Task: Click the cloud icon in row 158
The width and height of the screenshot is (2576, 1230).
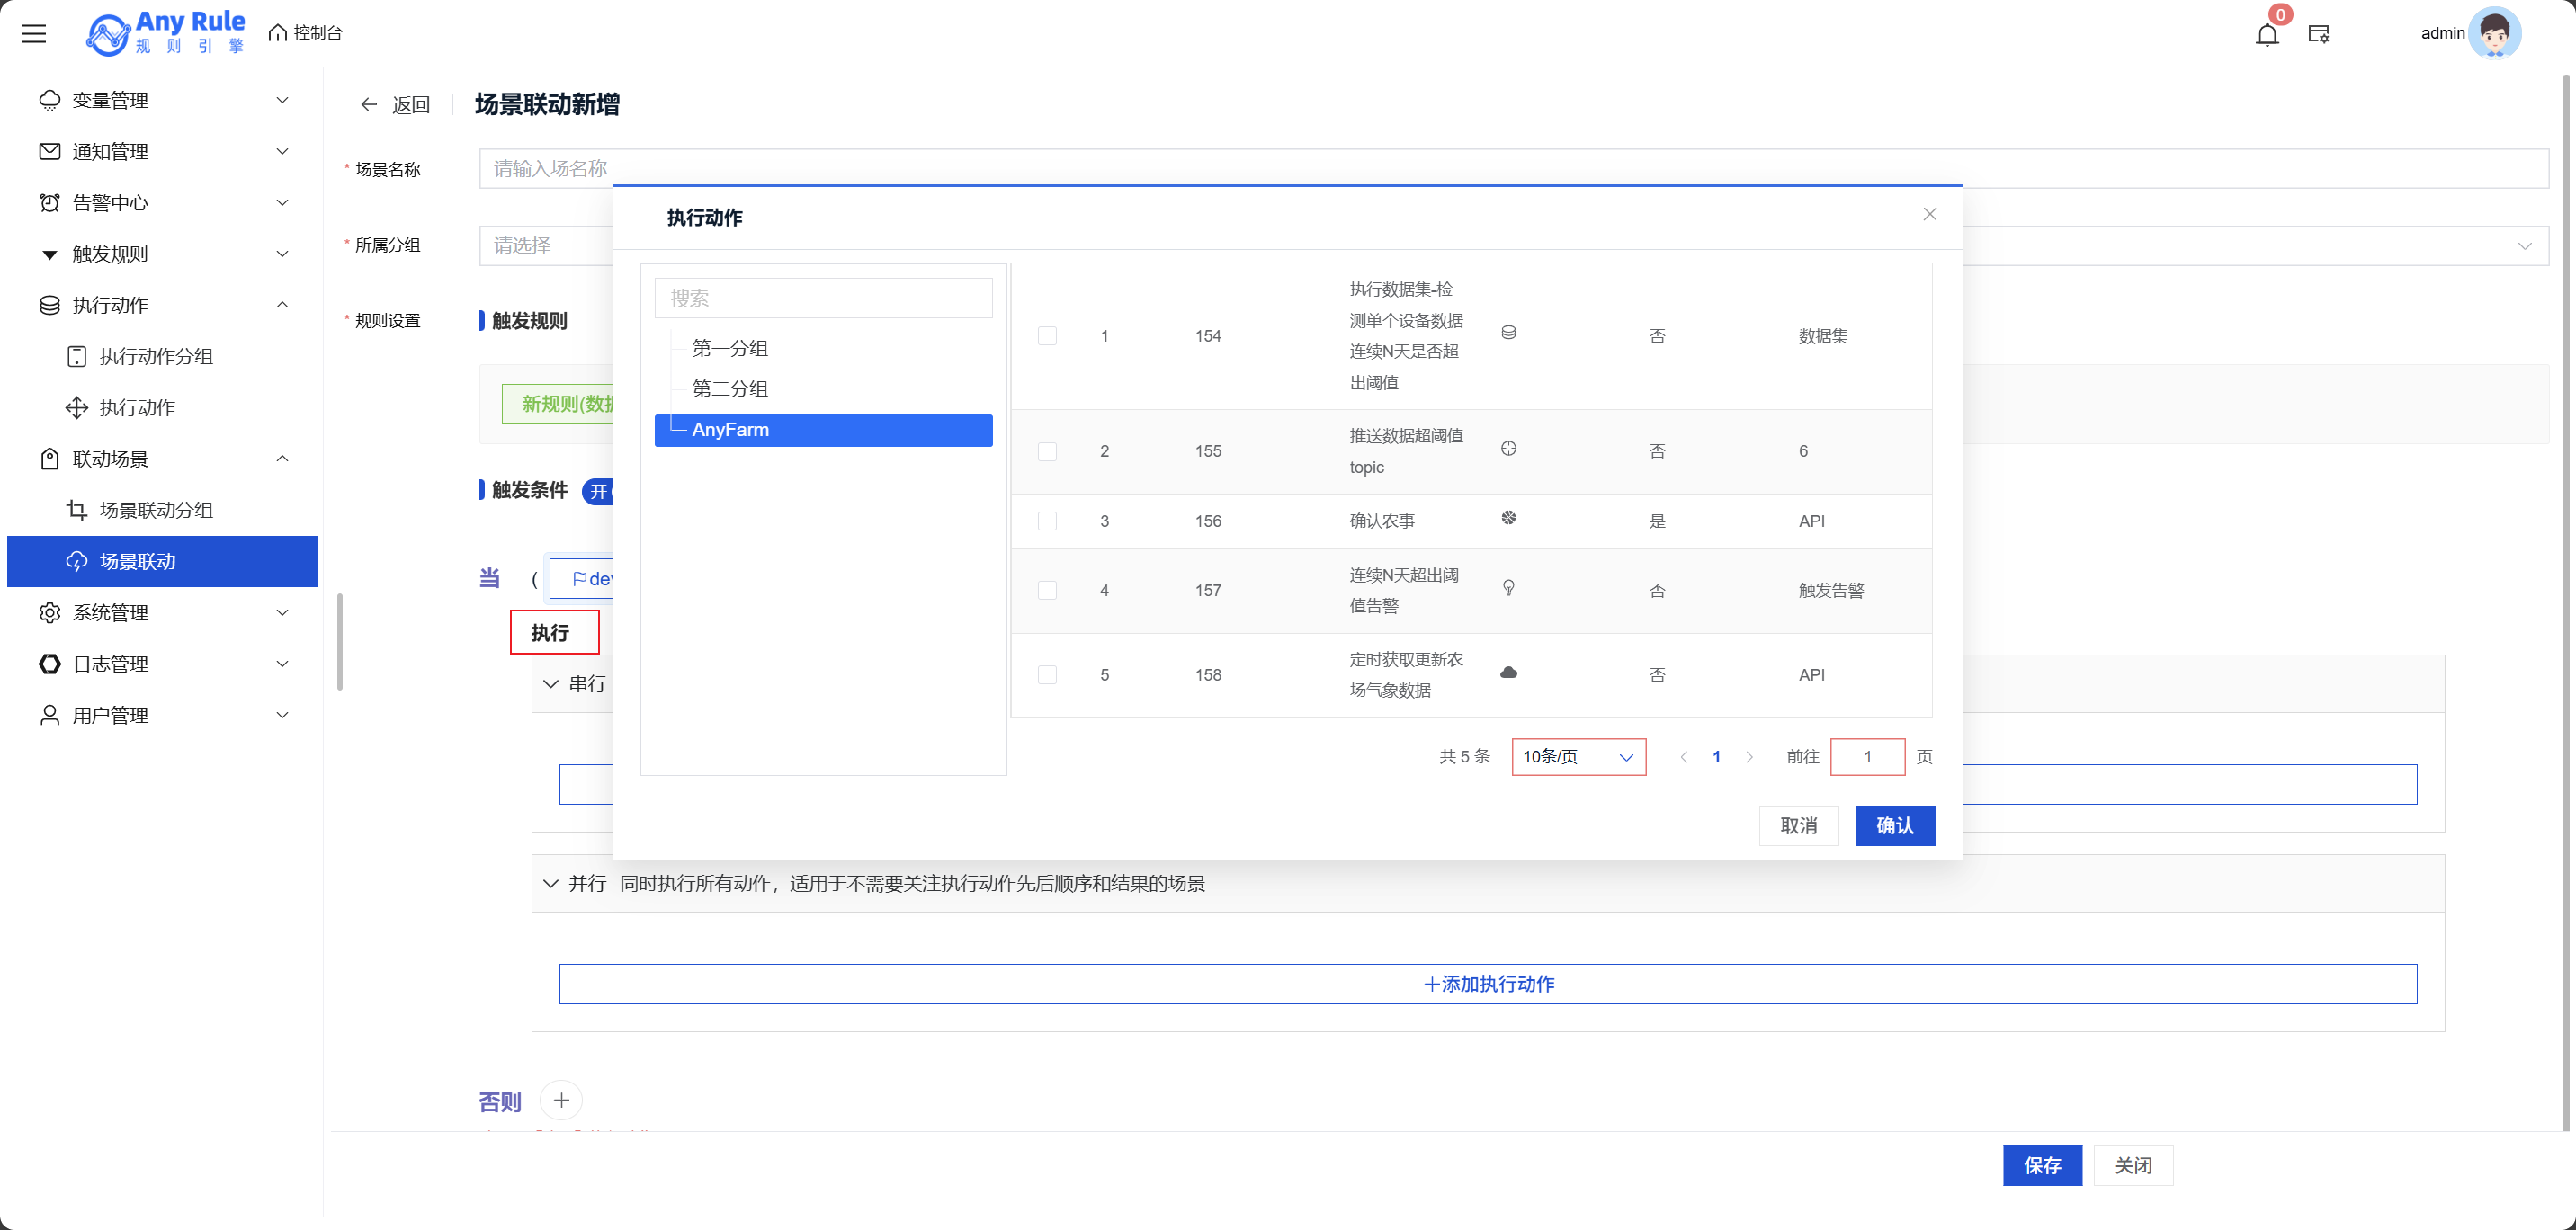Action: tap(1508, 673)
